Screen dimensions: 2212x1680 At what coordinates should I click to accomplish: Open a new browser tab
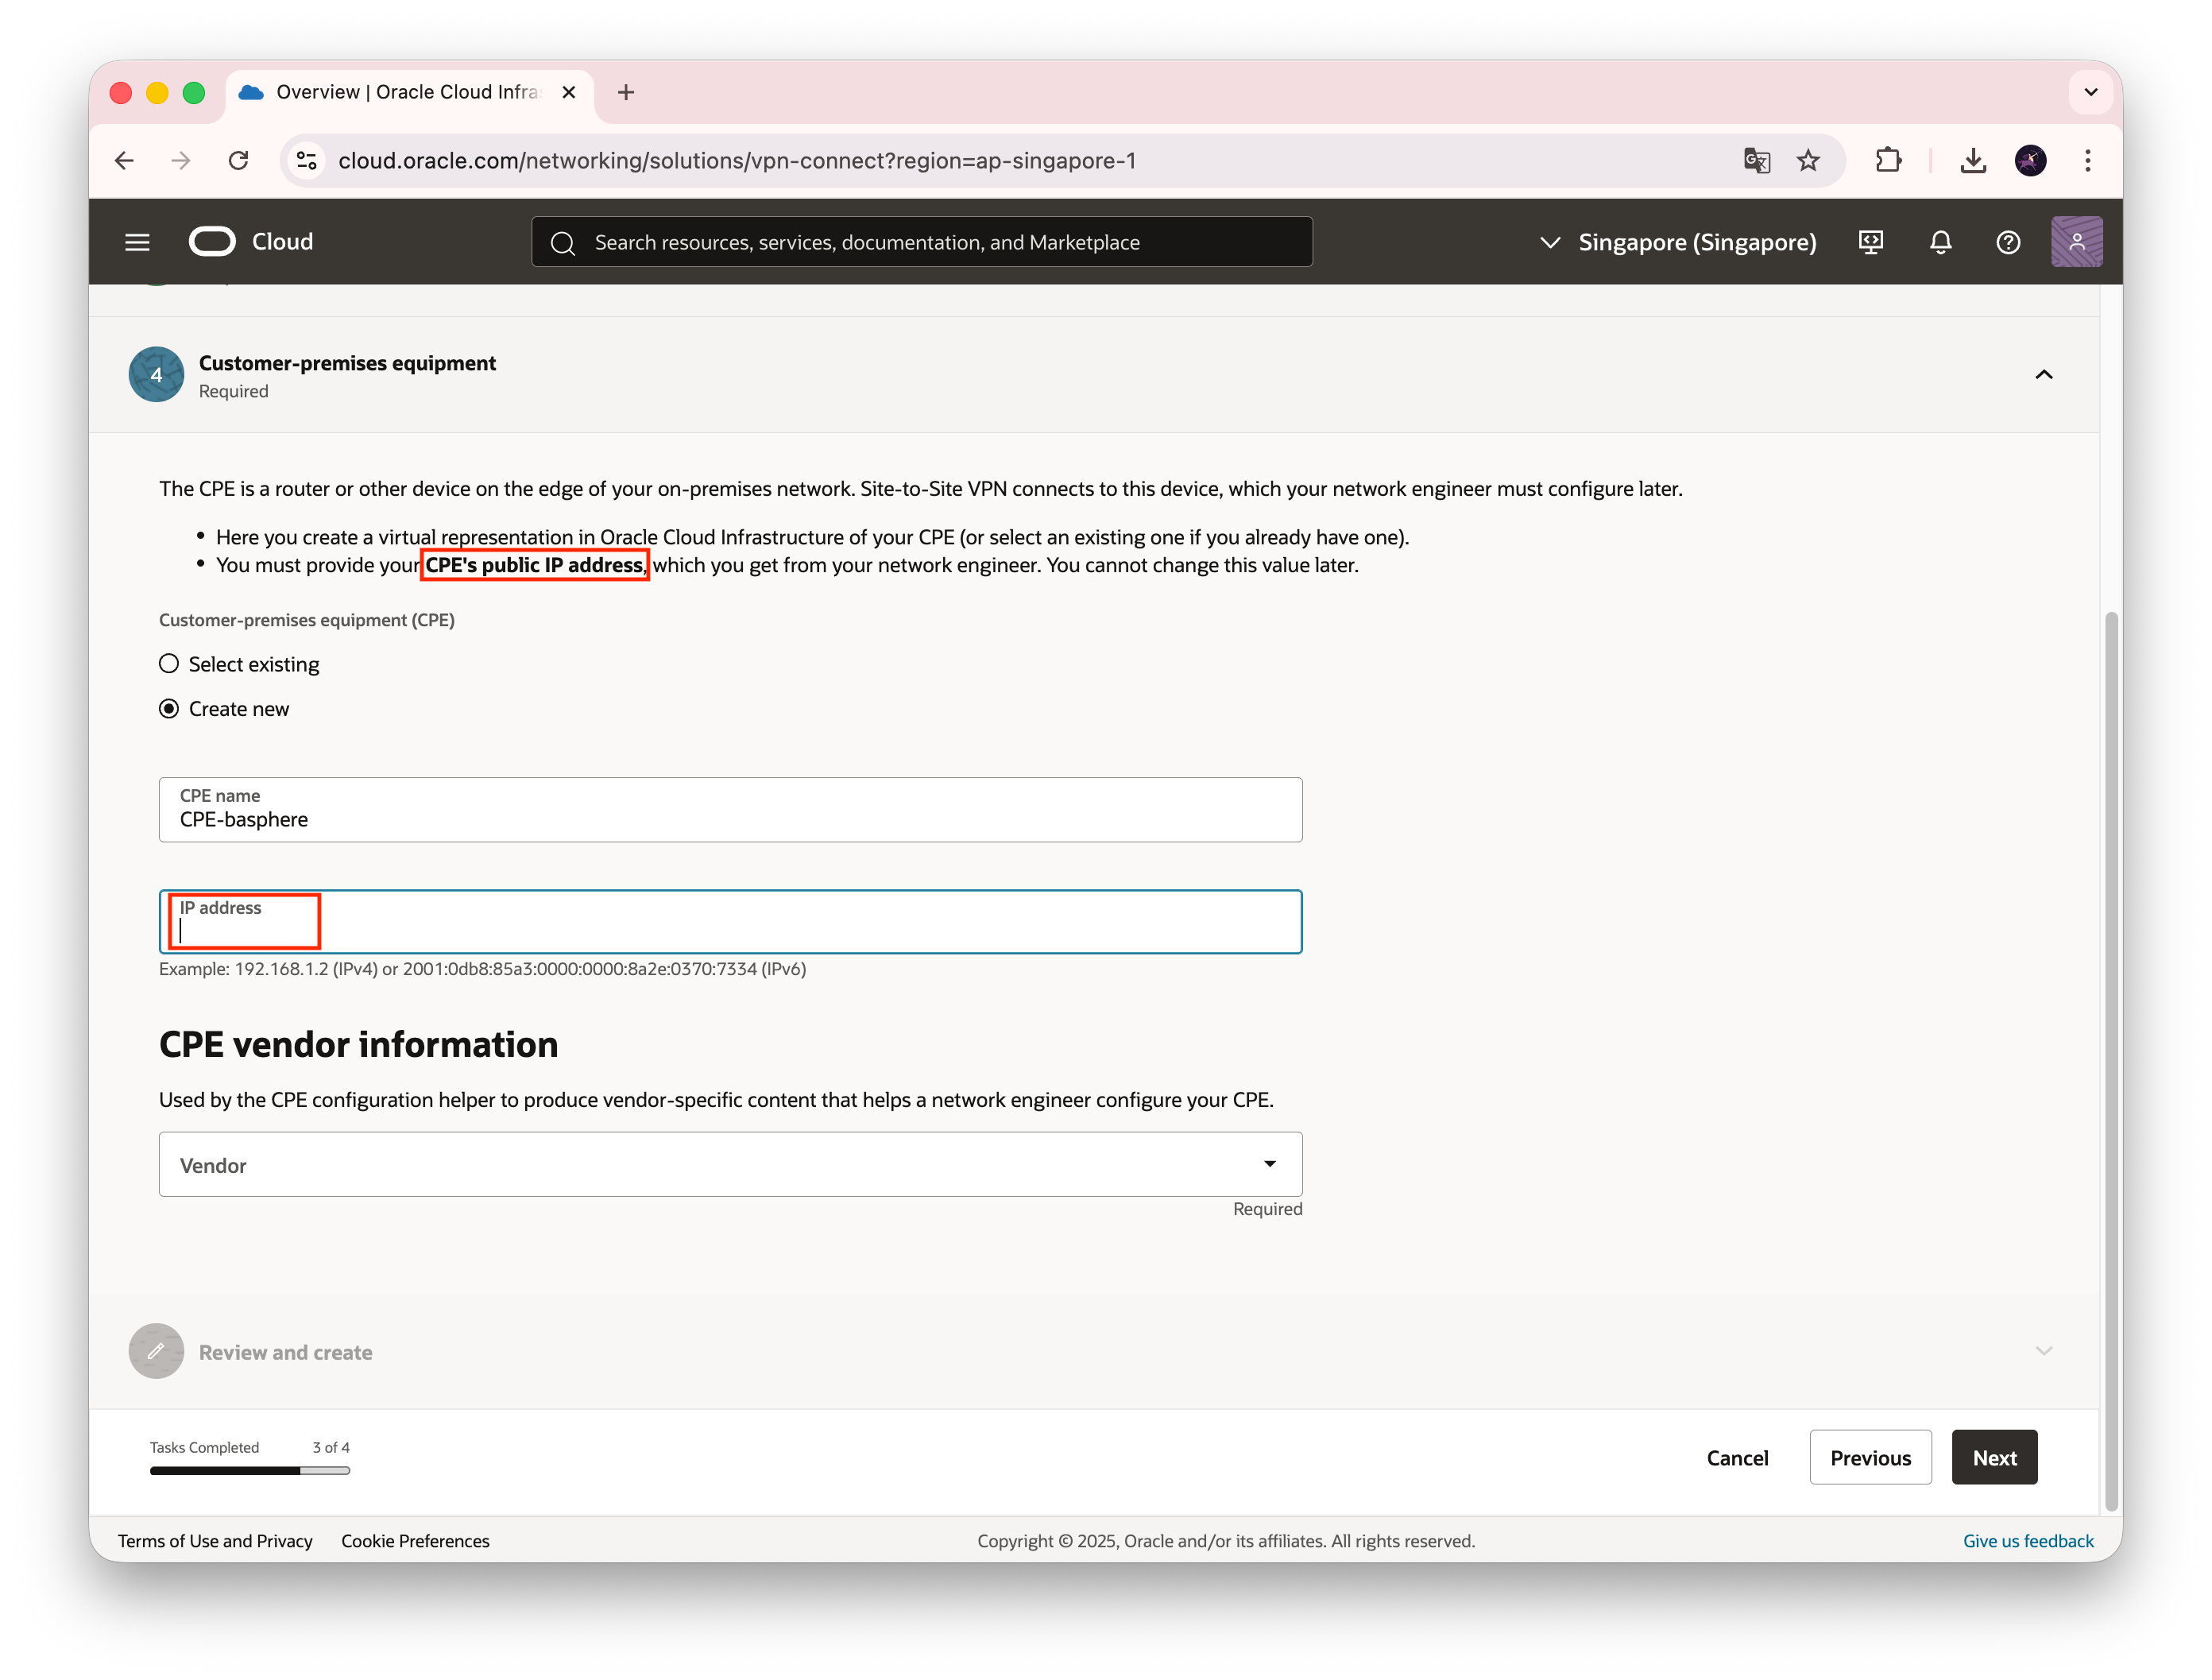626,92
